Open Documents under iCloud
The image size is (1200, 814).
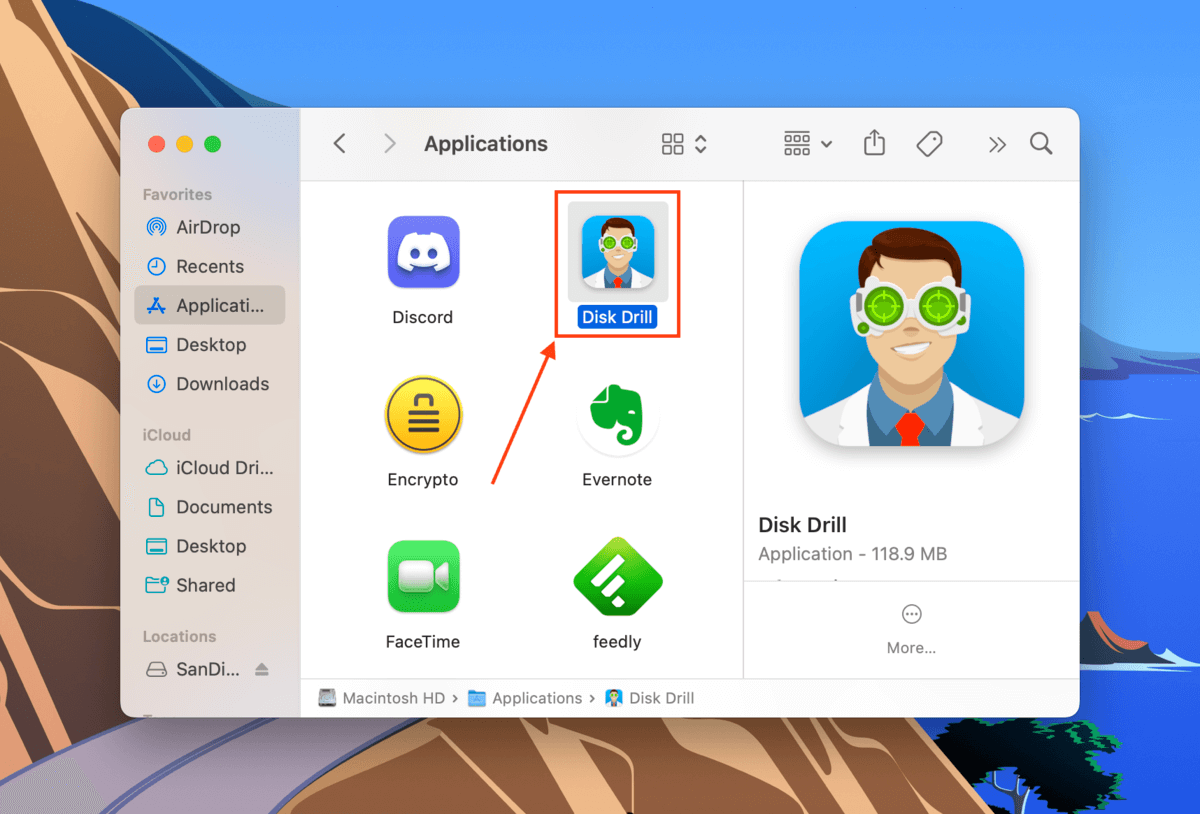(x=210, y=506)
